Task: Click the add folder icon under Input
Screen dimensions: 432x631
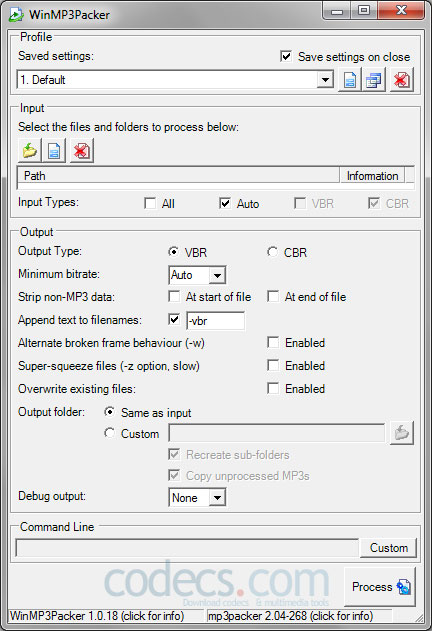Action: click(x=29, y=151)
